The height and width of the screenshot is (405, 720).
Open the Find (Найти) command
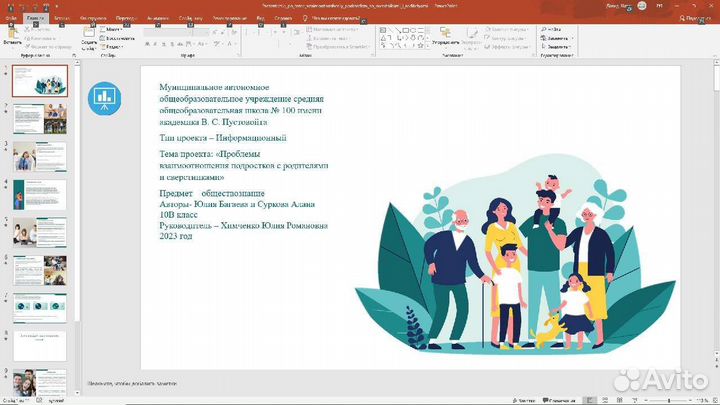click(x=551, y=29)
